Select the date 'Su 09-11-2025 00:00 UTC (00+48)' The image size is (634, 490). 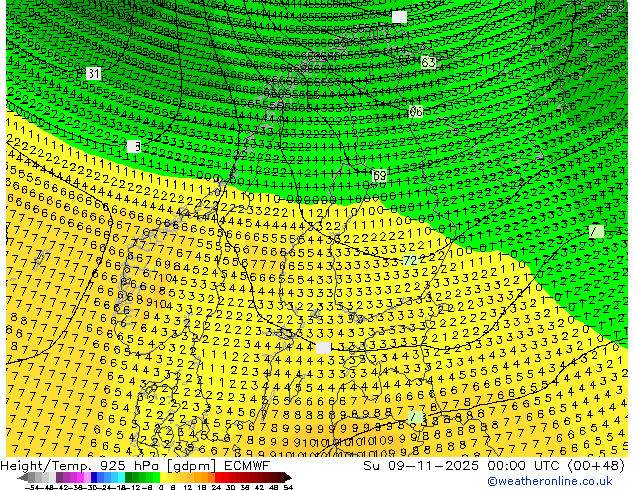[x=494, y=466]
